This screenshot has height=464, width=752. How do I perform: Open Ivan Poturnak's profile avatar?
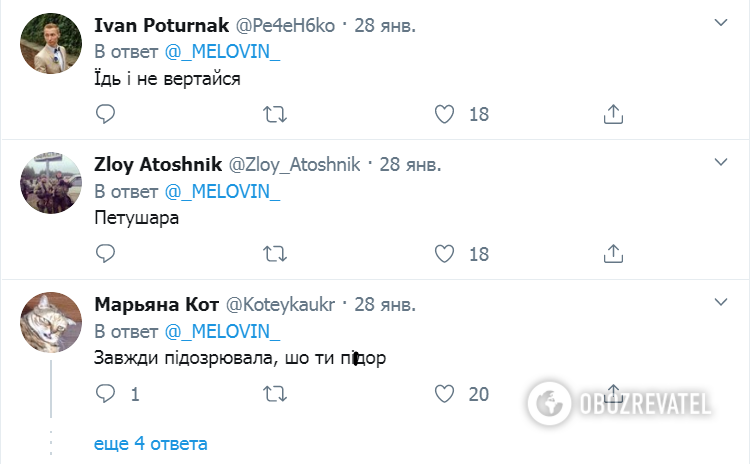pos(51,43)
